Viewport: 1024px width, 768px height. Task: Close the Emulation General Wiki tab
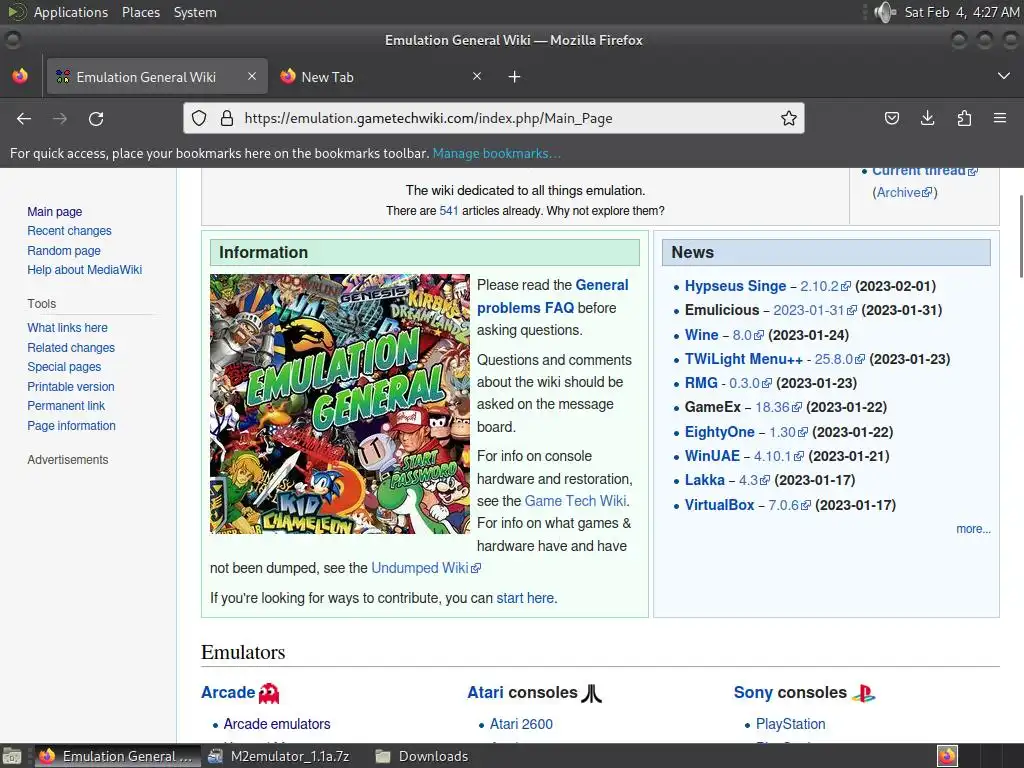[x=251, y=76]
